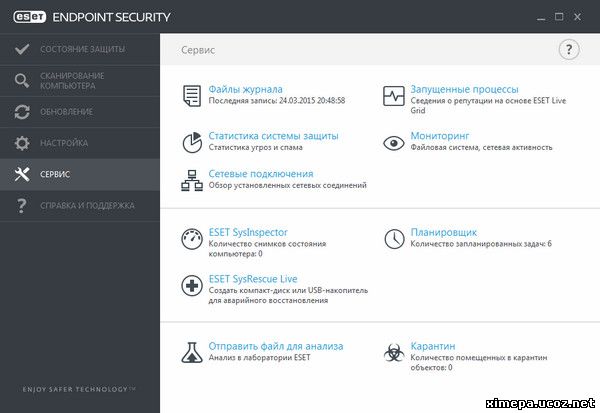600x413 pixels.
Task: Open help with the question mark button
Action: pyautogui.click(x=569, y=49)
